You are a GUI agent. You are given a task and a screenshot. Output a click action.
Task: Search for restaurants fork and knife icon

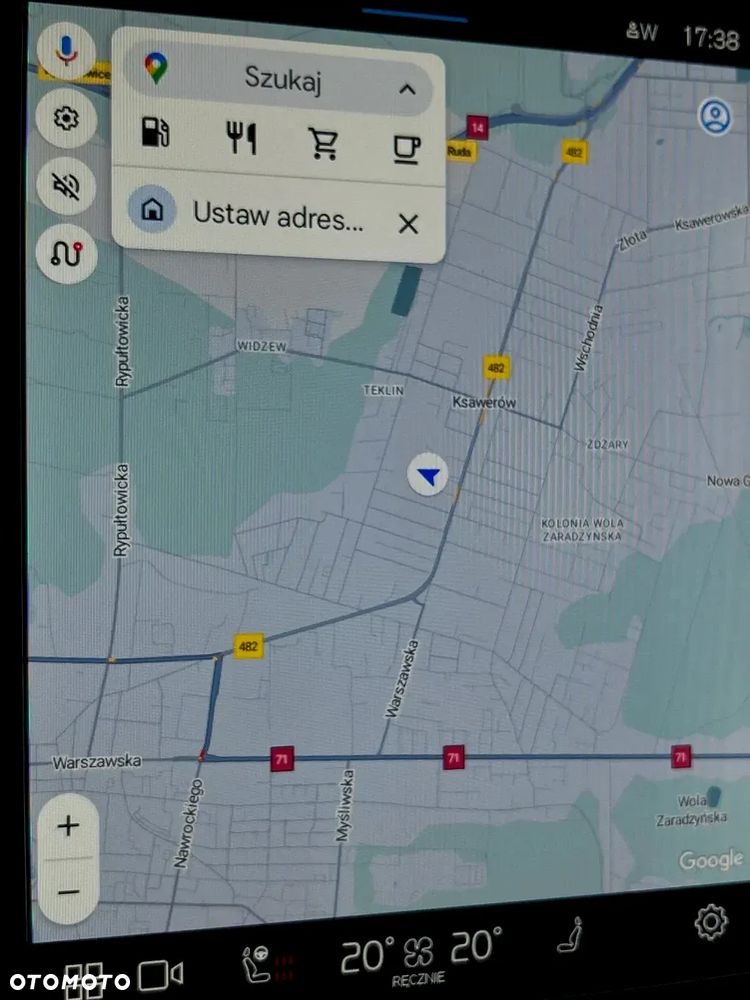pyautogui.click(x=242, y=138)
